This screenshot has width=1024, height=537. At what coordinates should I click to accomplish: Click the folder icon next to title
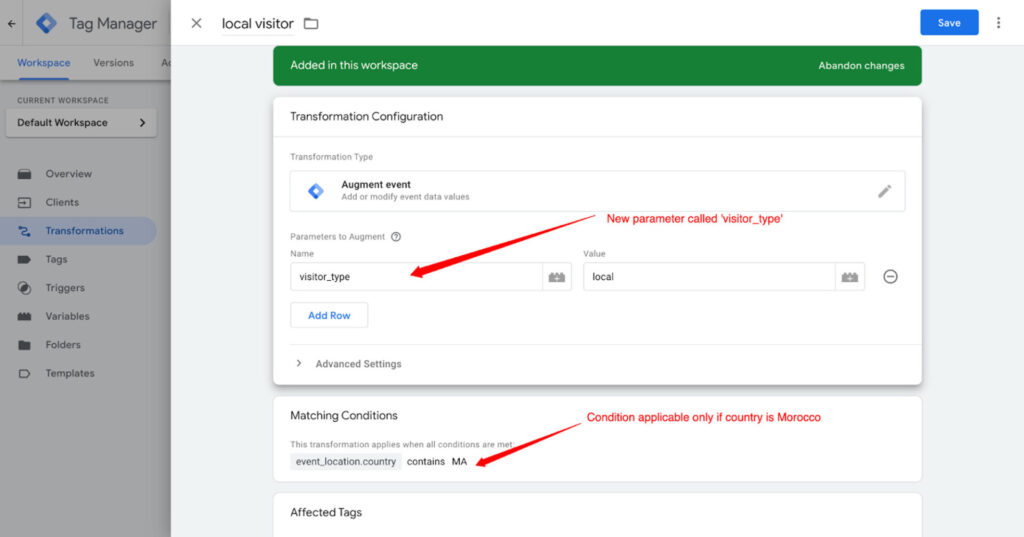coord(310,23)
